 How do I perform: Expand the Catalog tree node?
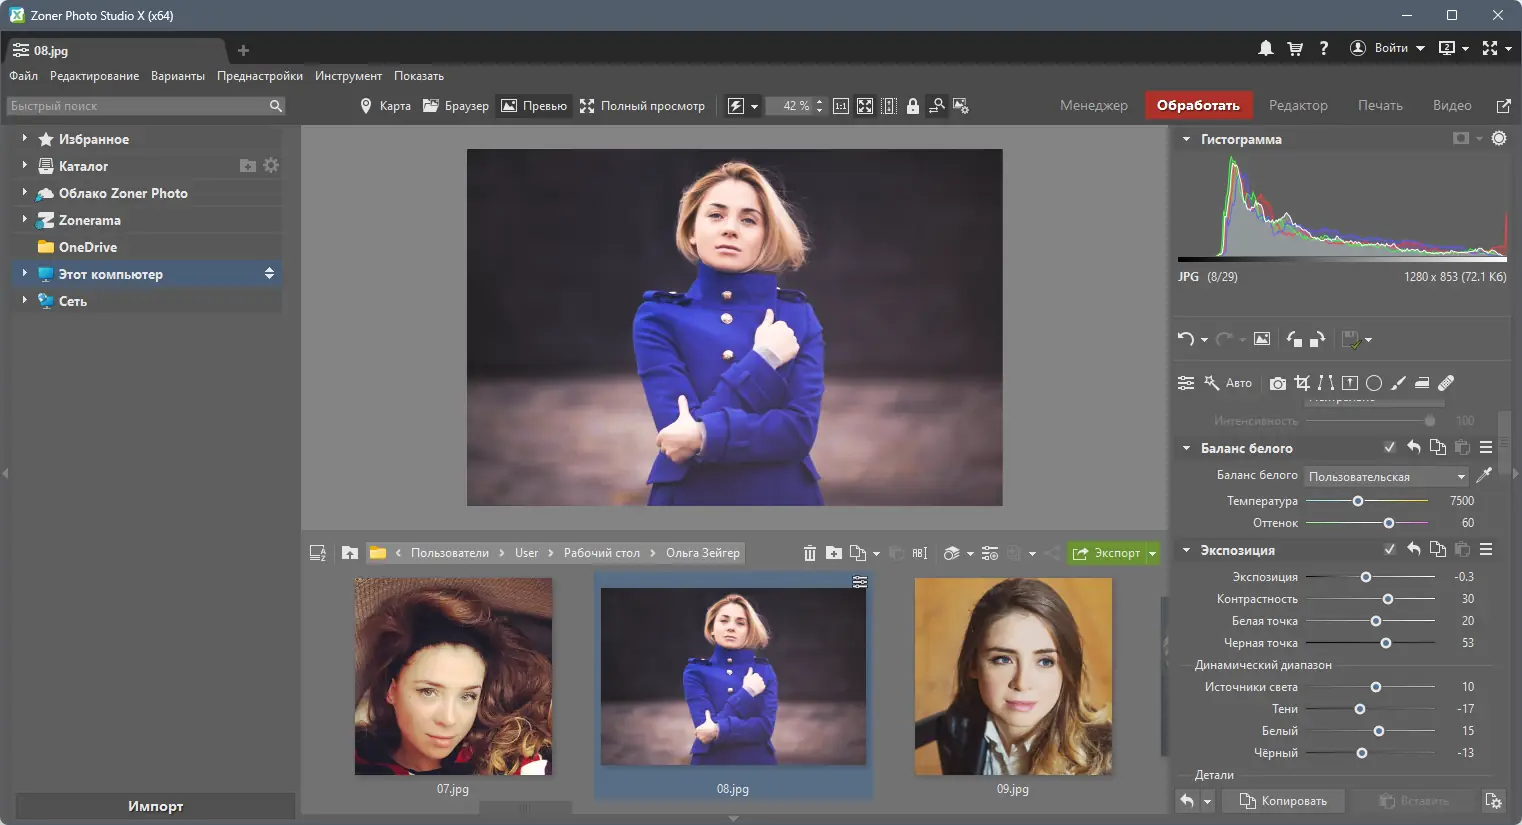(x=24, y=166)
